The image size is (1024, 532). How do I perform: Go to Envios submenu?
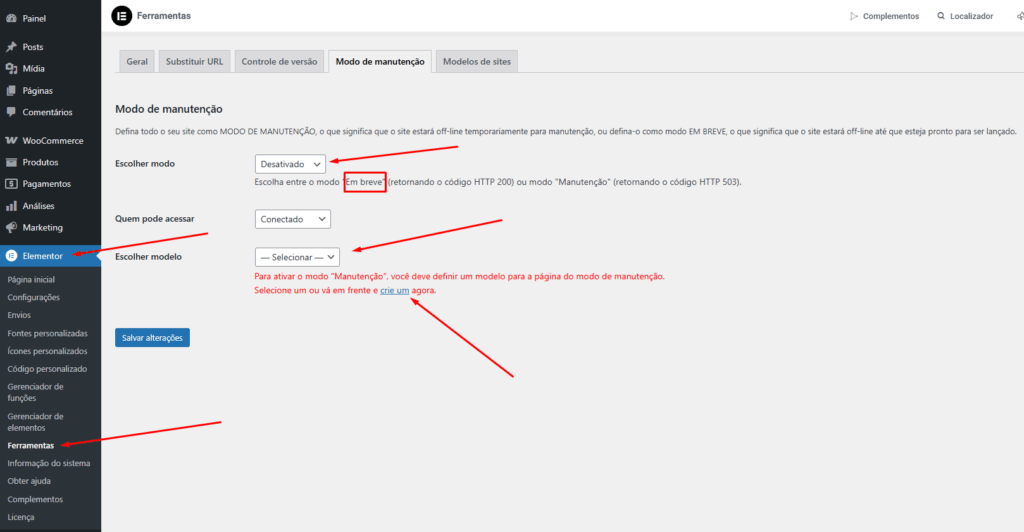19,315
